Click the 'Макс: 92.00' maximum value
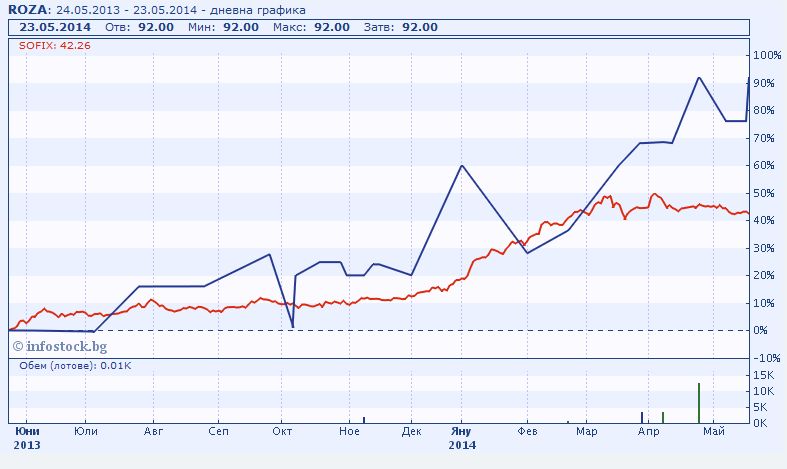The image size is (787, 469). click(x=311, y=27)
